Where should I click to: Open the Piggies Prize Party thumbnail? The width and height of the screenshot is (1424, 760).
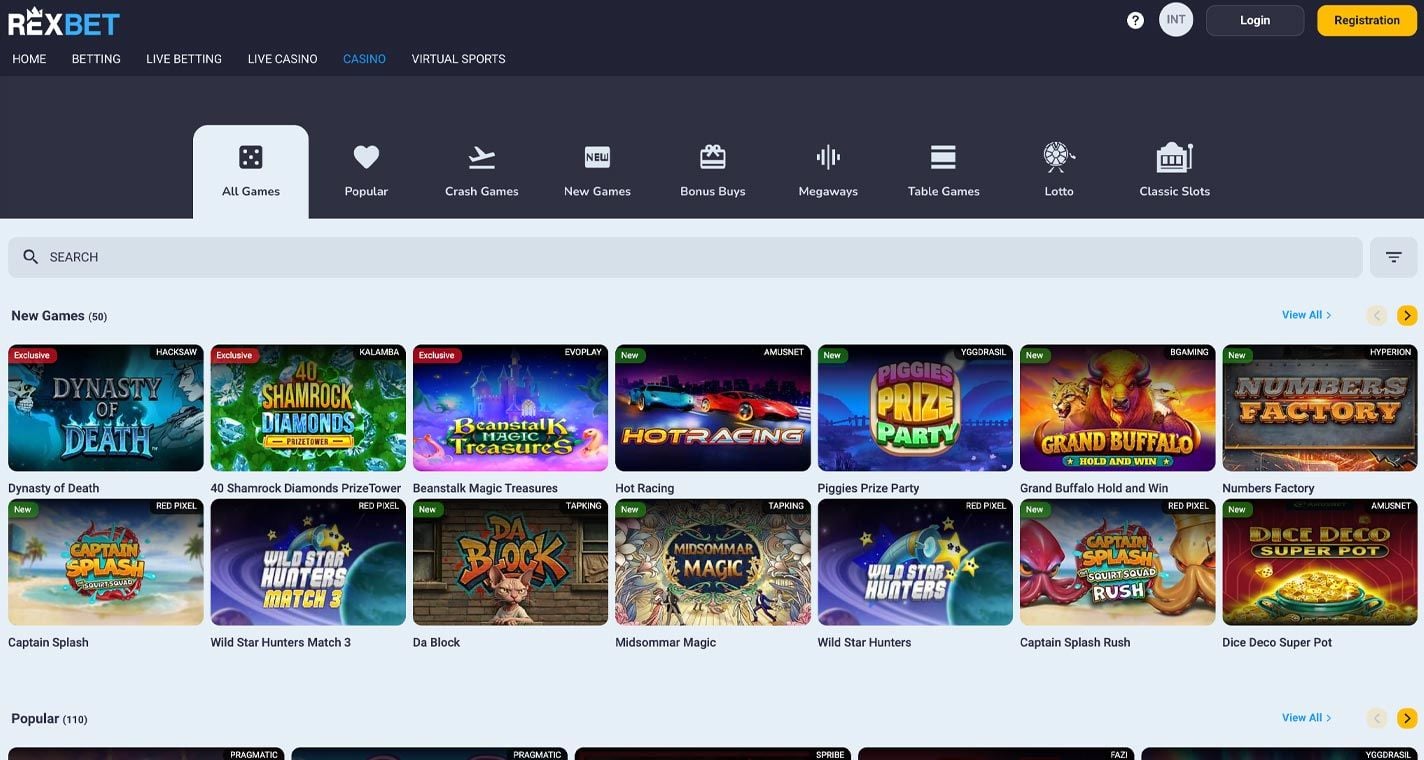(915, 408)
